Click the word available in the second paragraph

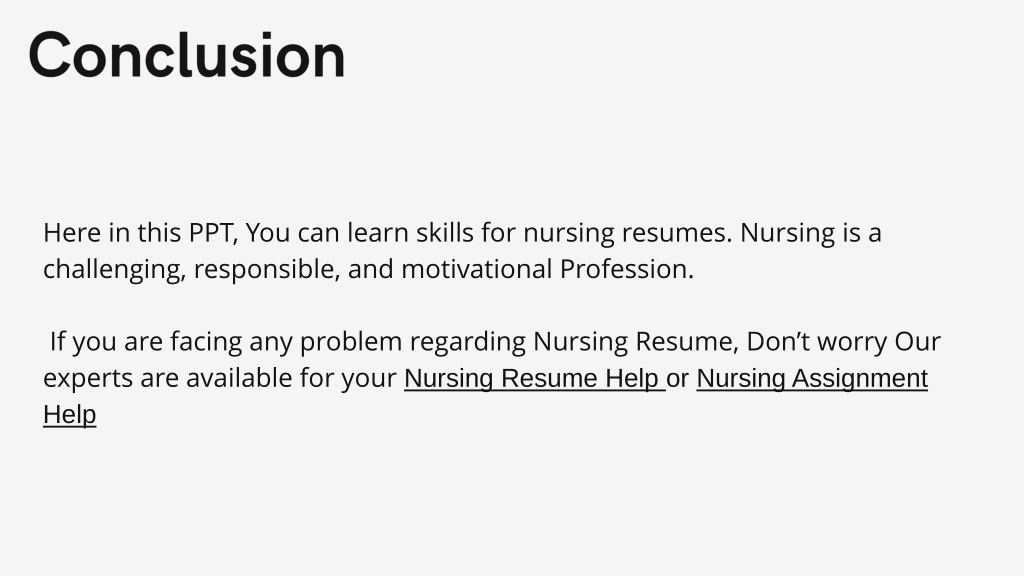pyautogui.click(x=239, y=379)
